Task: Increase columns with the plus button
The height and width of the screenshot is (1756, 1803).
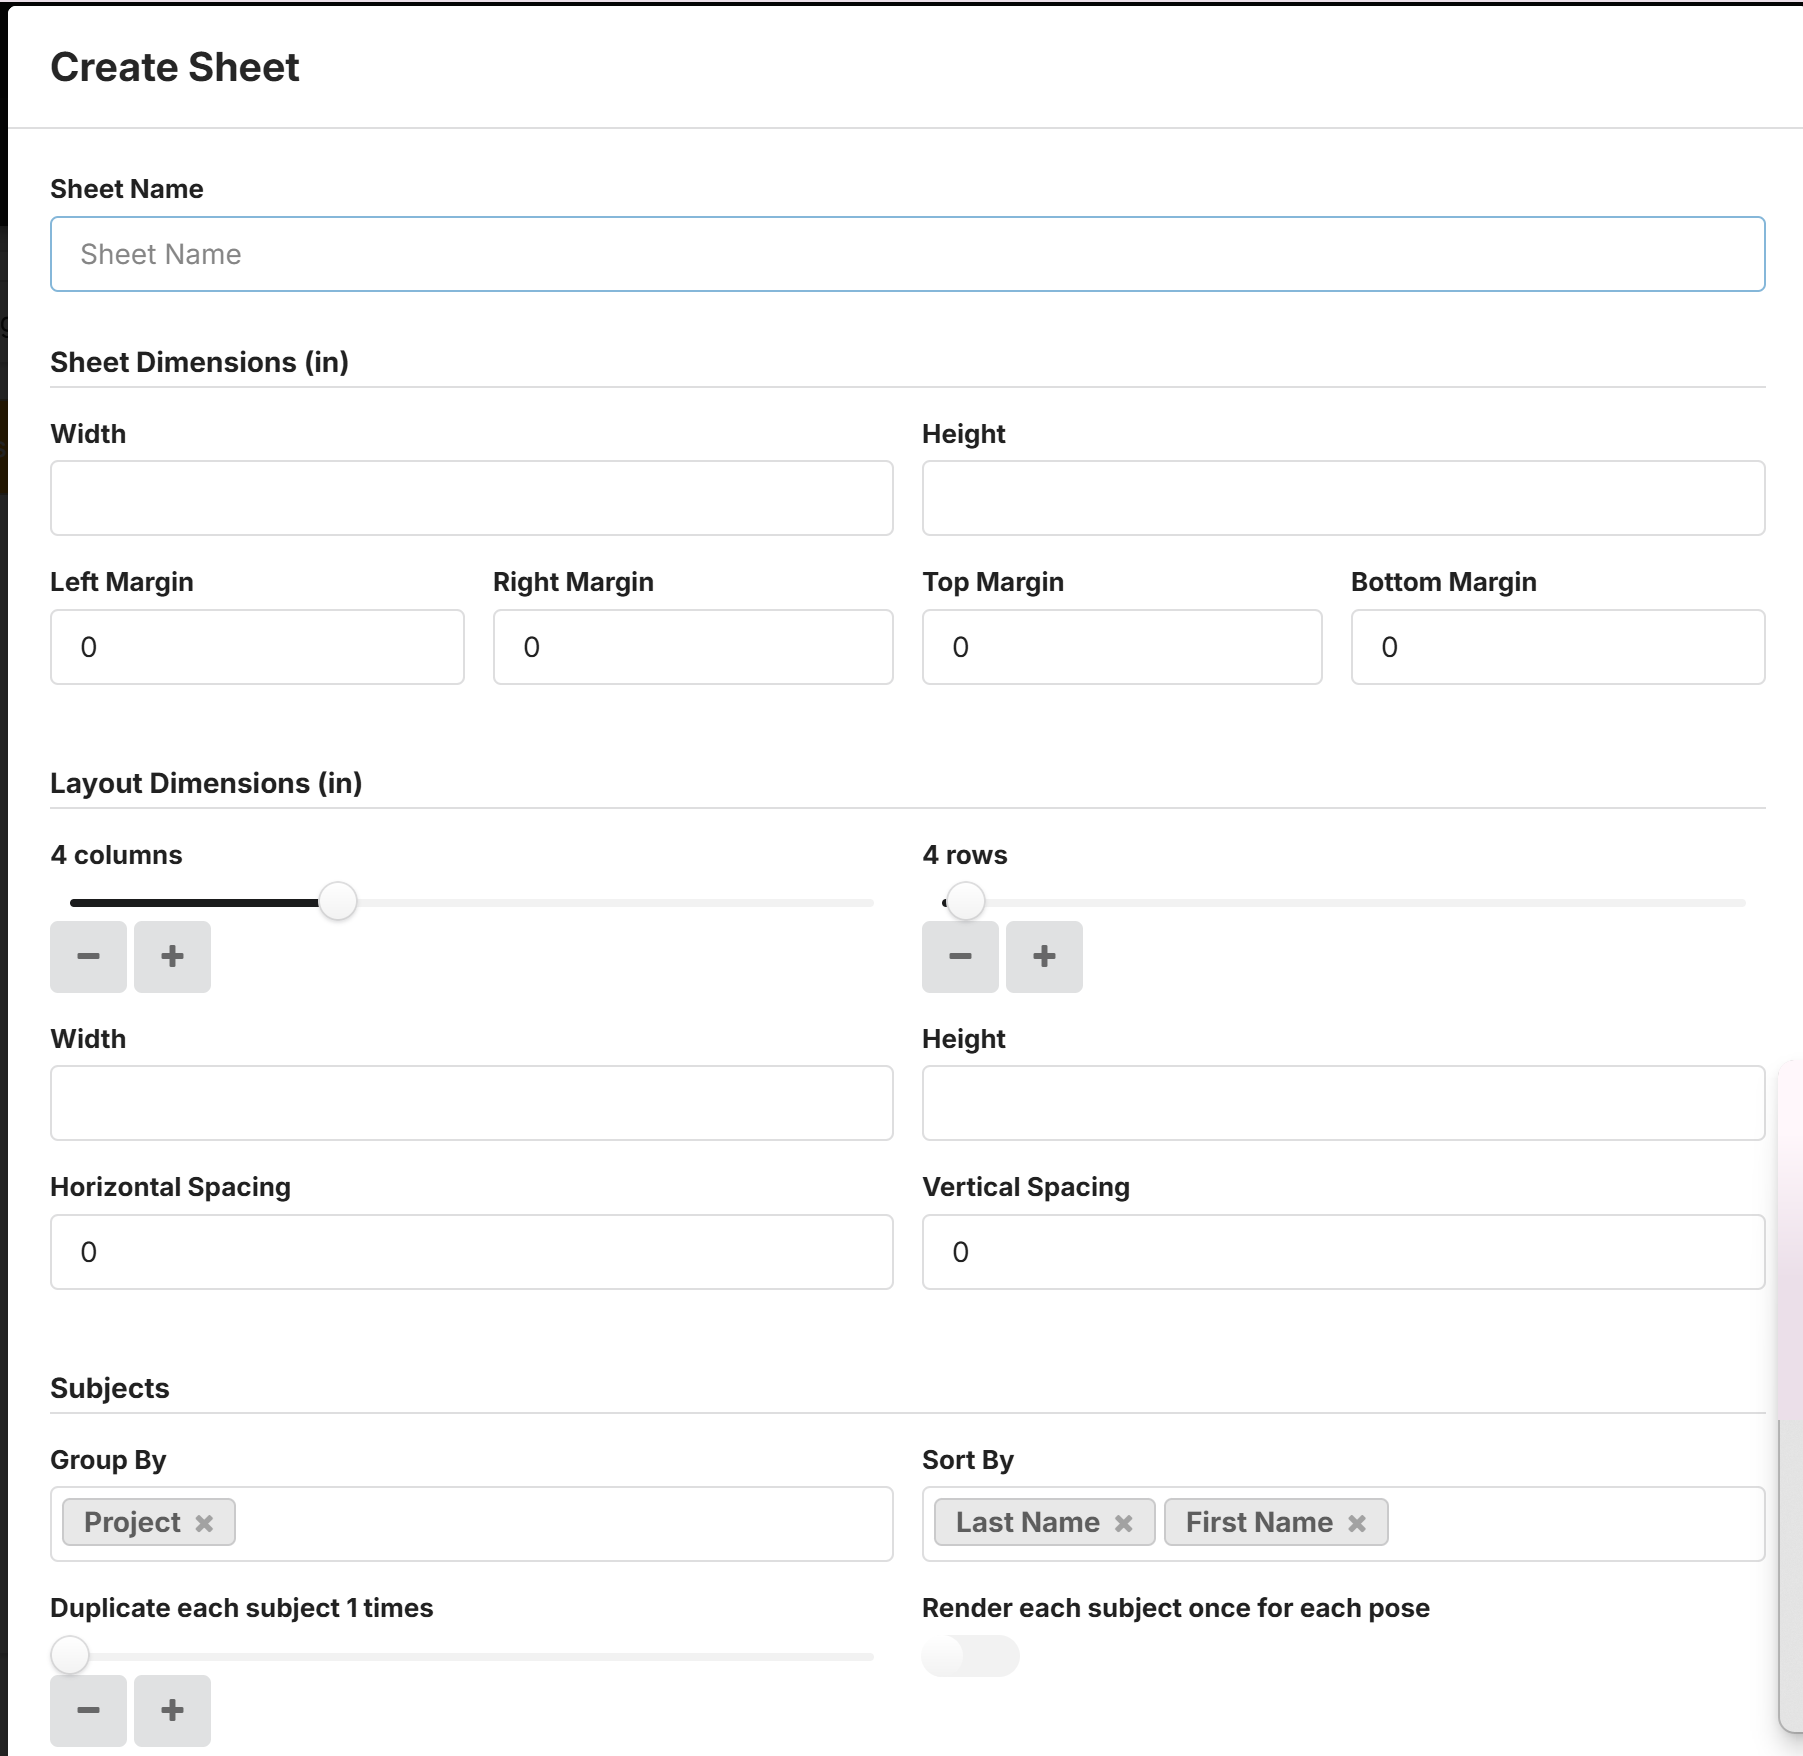Action: [172, 957]
